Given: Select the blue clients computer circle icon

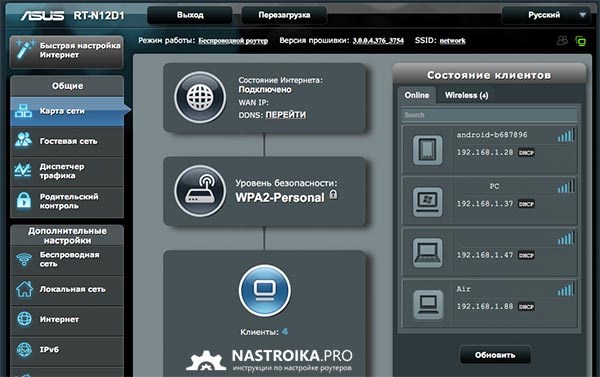Looking at the screenshot, I should [x=264, y=291].
